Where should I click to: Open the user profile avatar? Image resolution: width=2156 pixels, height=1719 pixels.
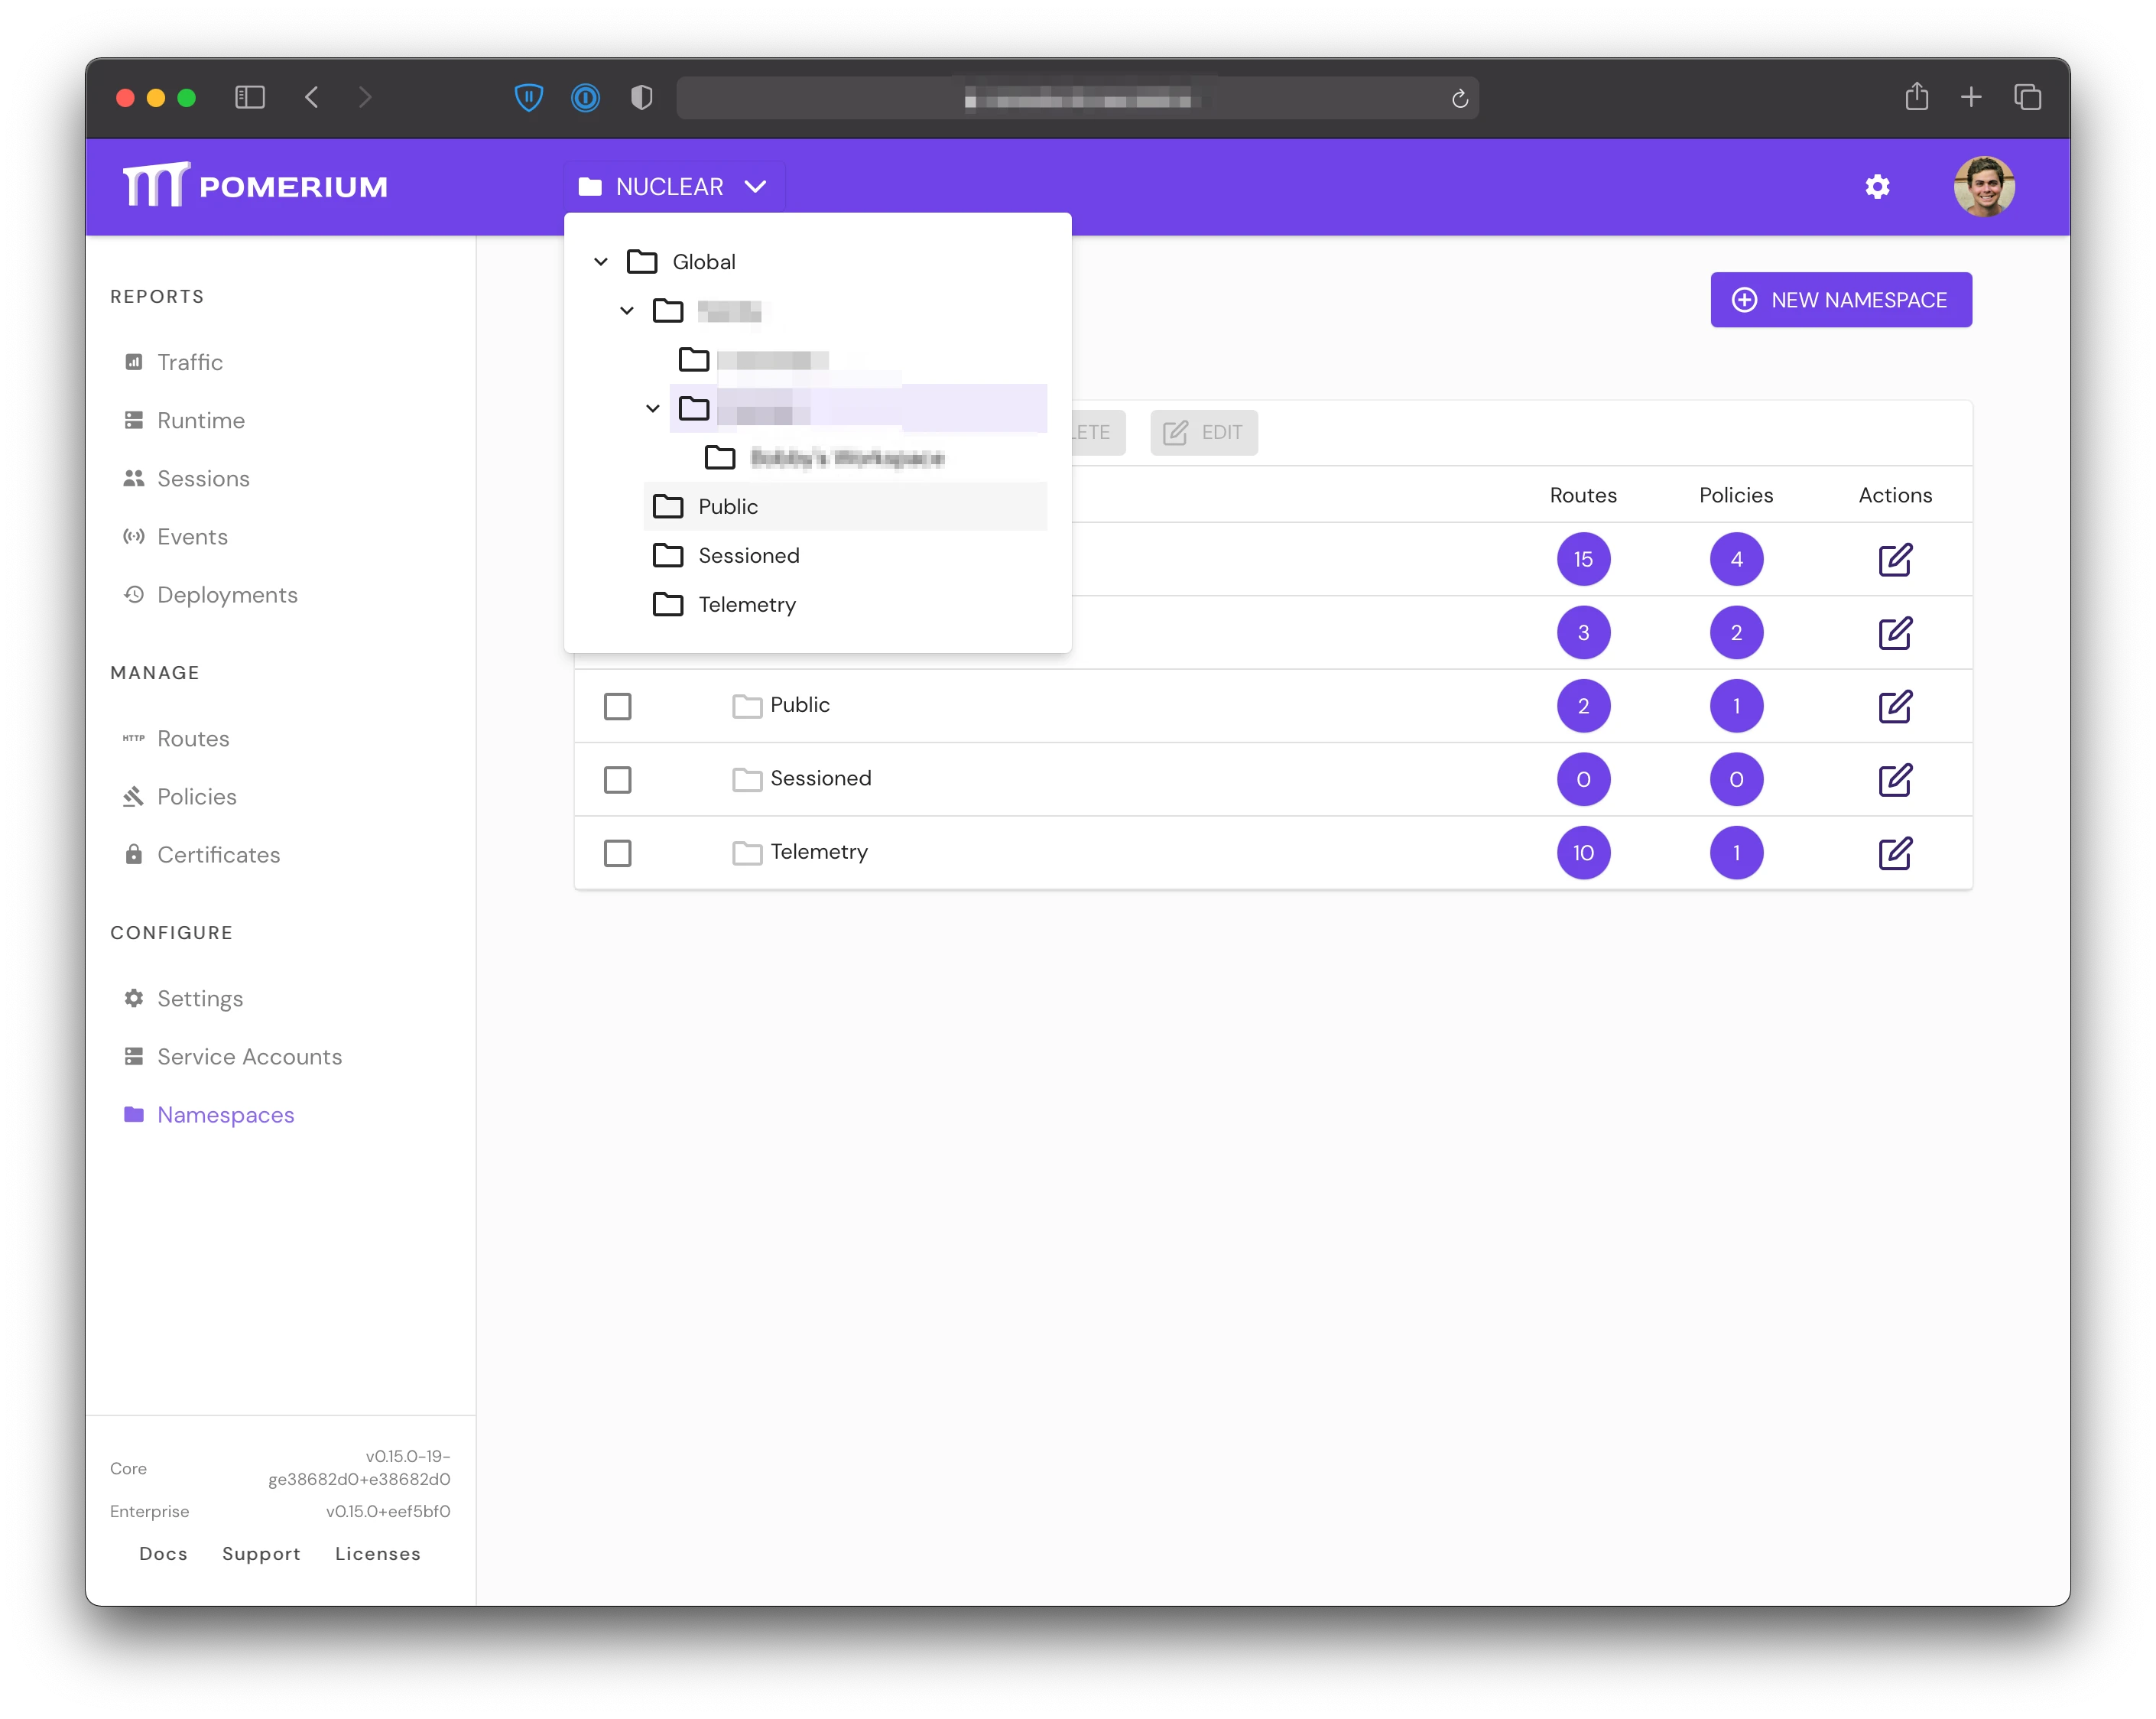point(1983,187)
